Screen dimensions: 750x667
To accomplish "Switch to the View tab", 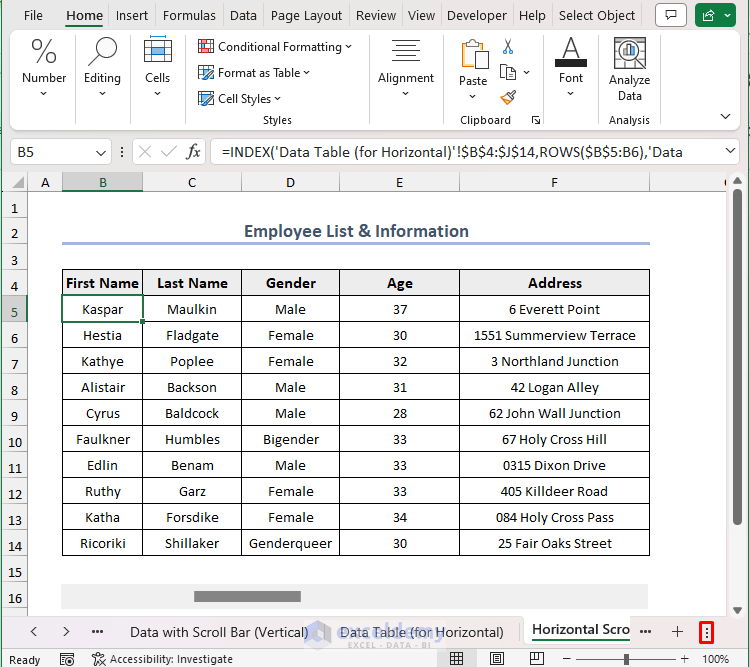I will (421, 15).
